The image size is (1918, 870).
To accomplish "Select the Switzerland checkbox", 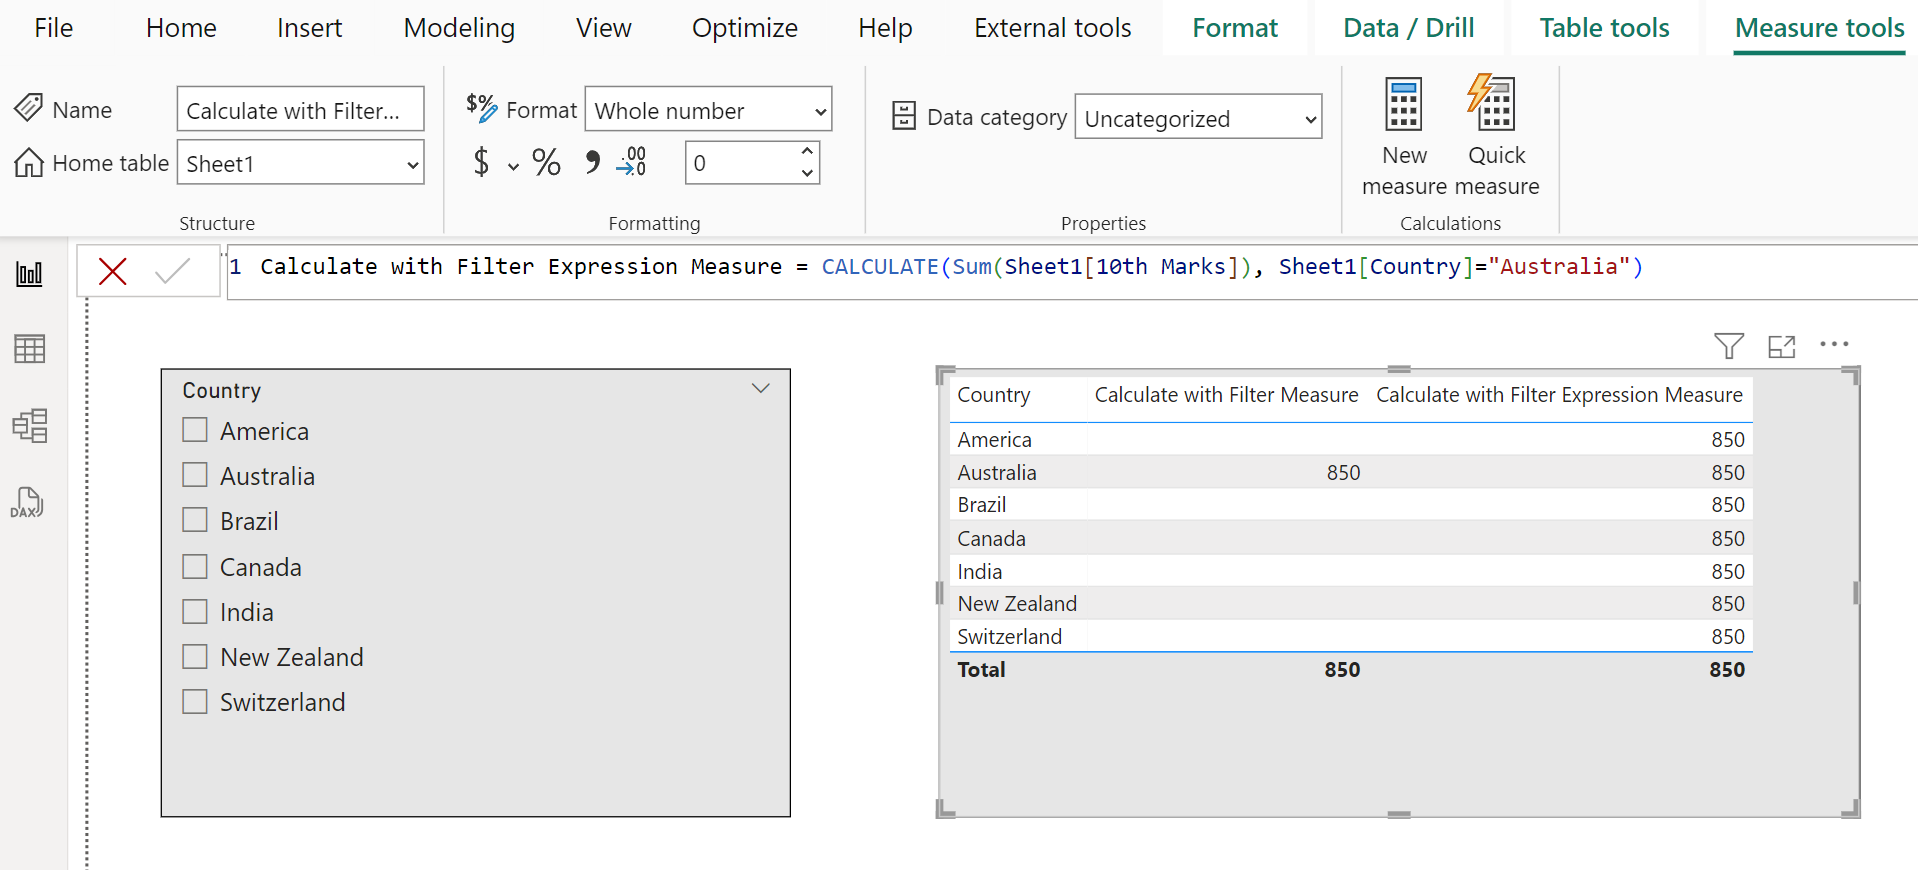I will pyautogui.click(x=195, y=701).
